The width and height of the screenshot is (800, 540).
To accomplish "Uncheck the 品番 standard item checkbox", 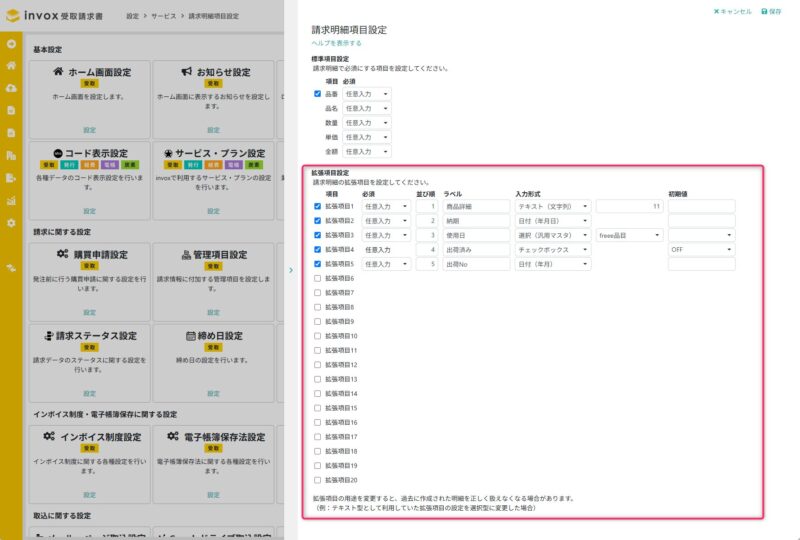I will [317, 94].
